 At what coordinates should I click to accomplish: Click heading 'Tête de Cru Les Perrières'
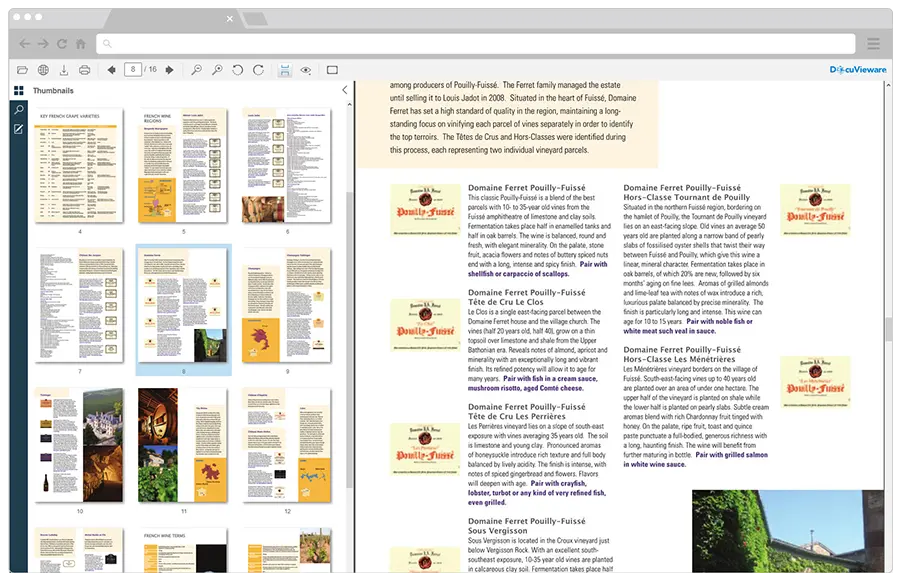pyautogui.click(x=517, y=416)
